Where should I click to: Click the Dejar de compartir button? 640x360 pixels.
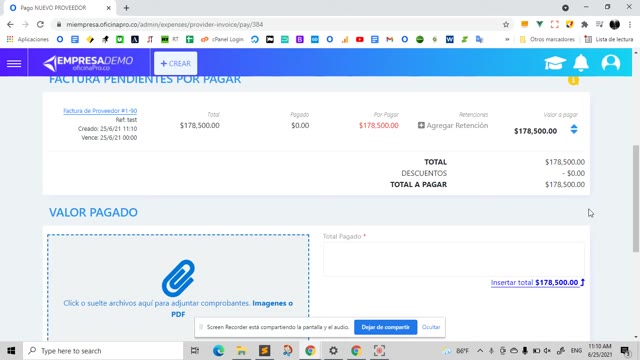point(386,327)
